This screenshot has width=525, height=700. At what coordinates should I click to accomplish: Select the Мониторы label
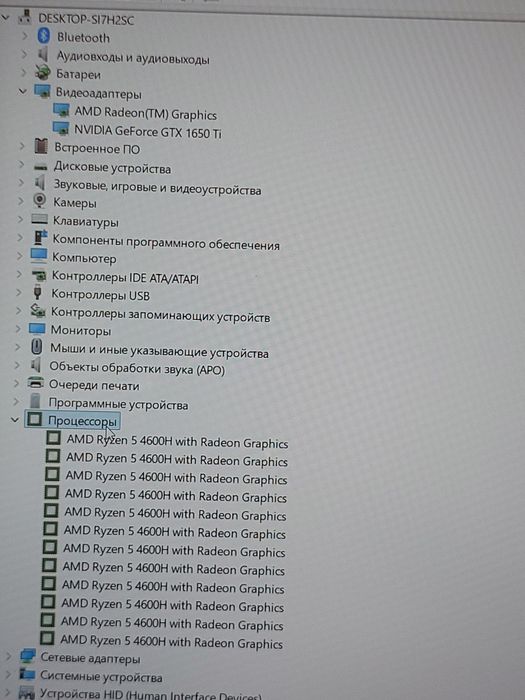(81, 331)
